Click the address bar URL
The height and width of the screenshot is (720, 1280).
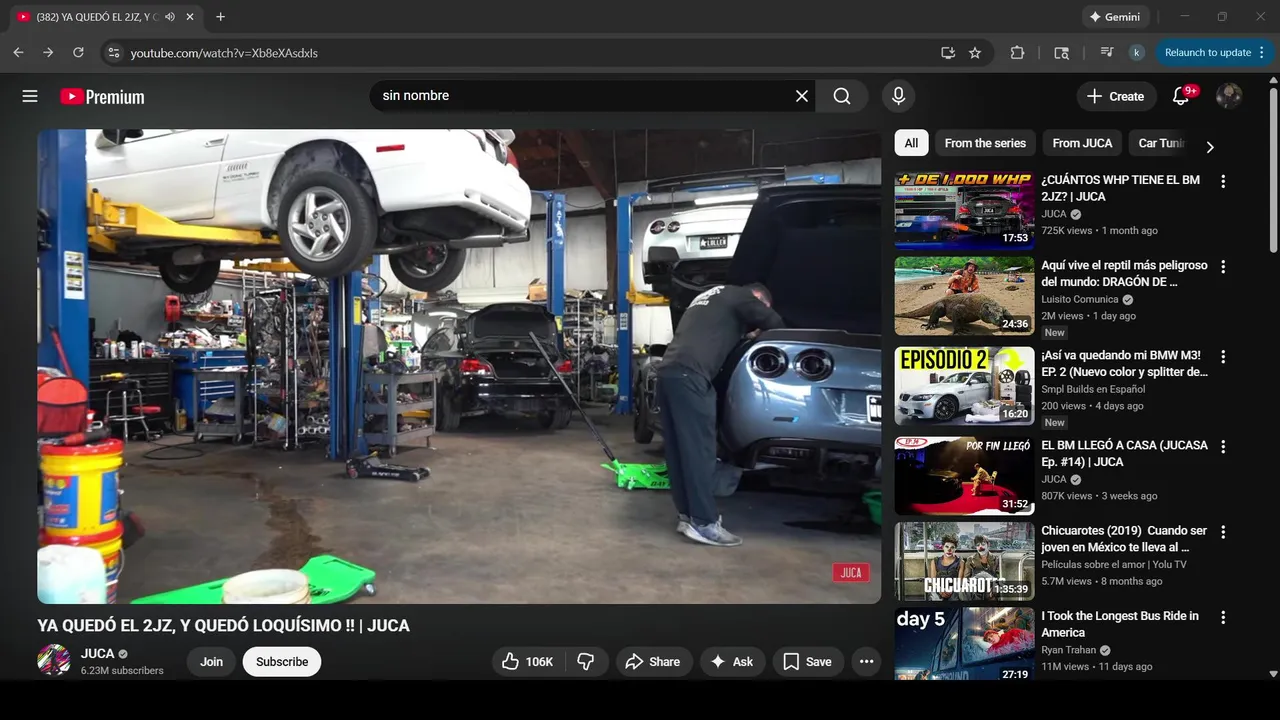[224, 53]
